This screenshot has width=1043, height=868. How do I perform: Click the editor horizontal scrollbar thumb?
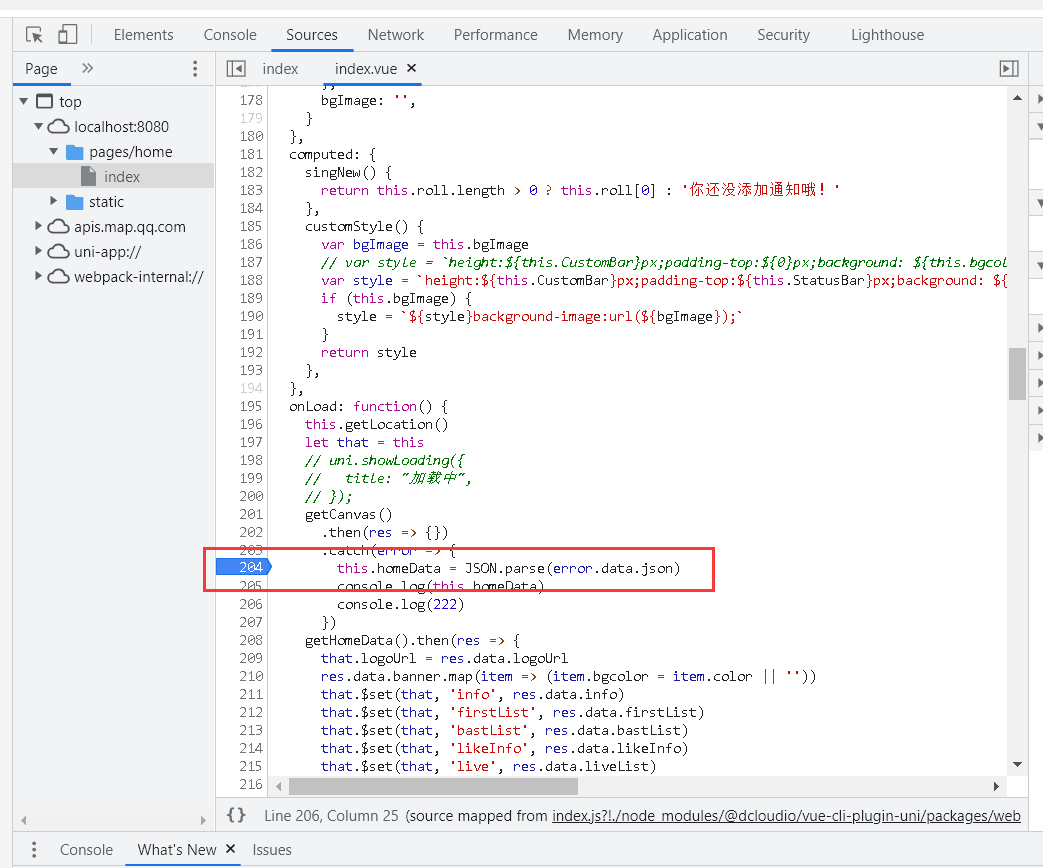(x=433, y=786)
